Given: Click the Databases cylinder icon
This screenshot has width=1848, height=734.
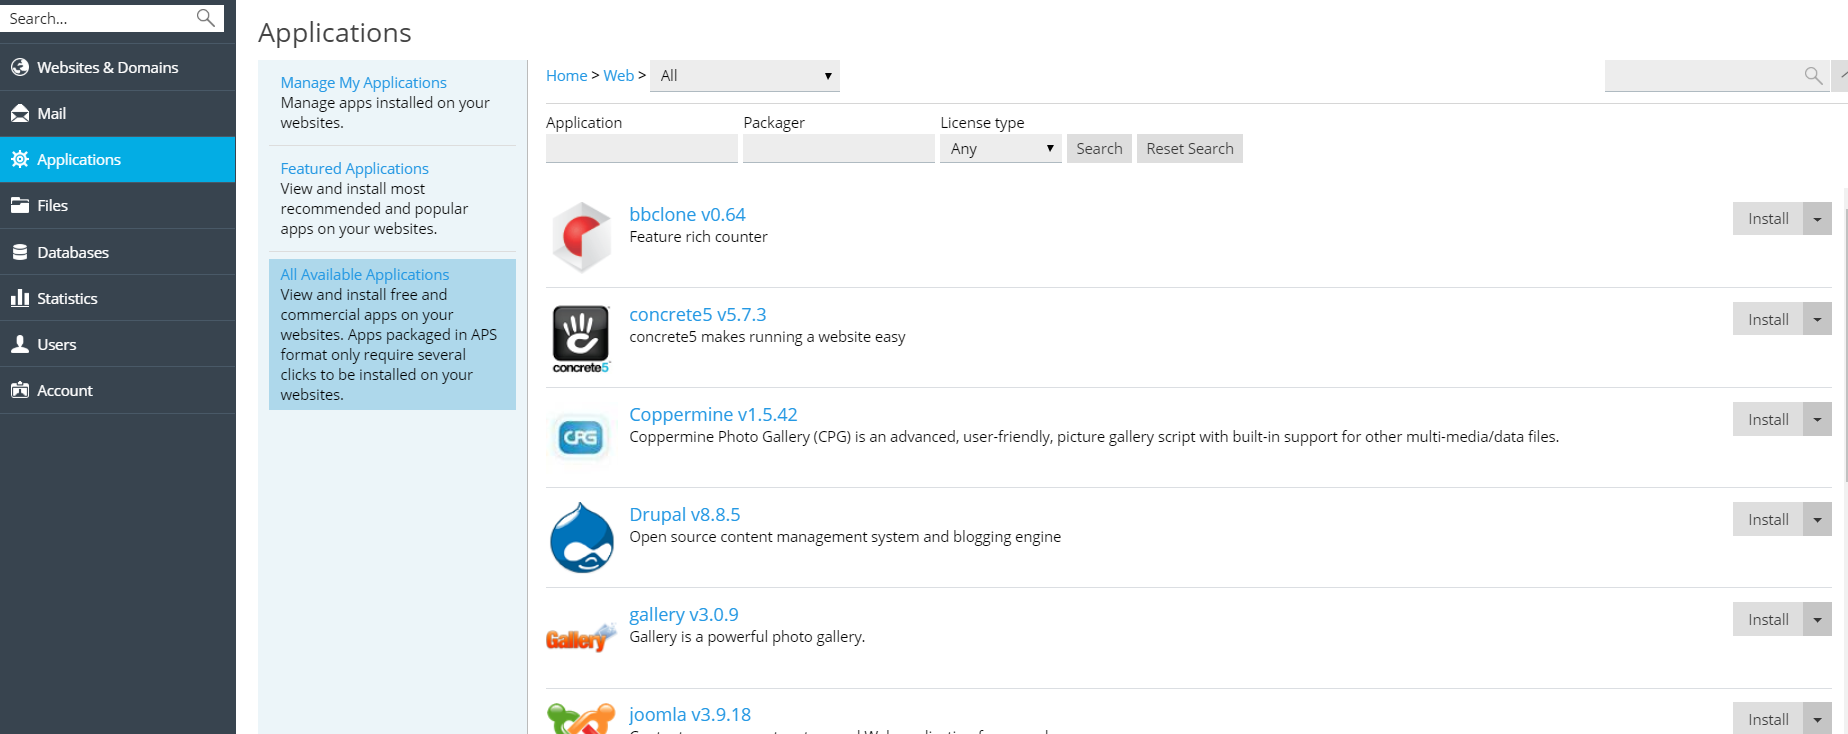Looking at the screenshot, I should tap(20, 252).
